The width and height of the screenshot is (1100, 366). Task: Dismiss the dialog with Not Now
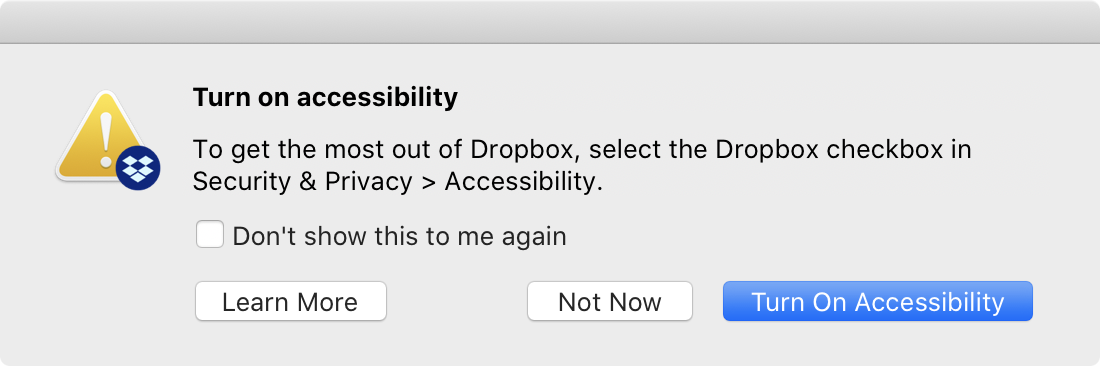(610, 301)
